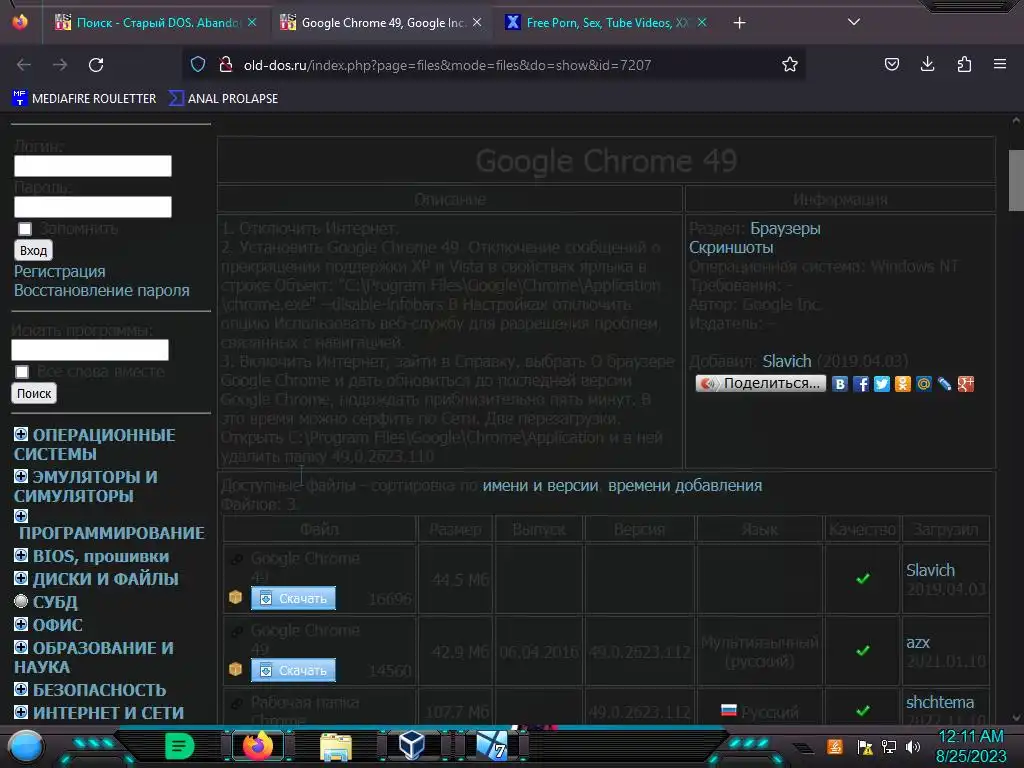Open network tray icon
This screenshot has height=768, width=1024.
889,746
